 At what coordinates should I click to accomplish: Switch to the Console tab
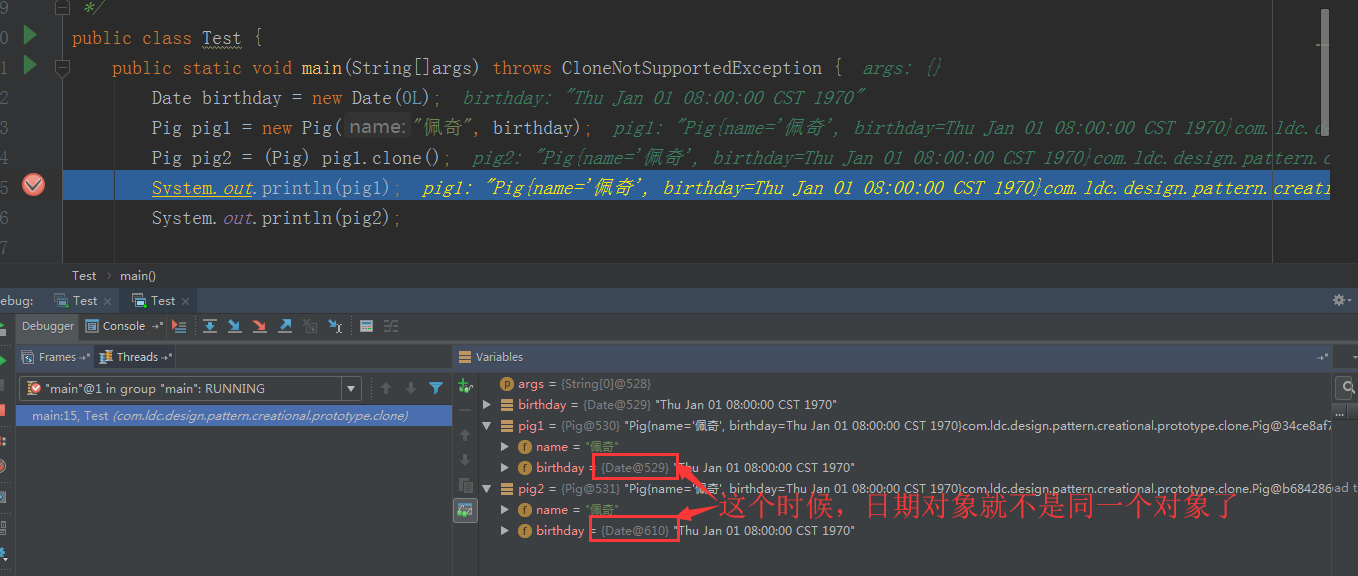click(125, 326)
